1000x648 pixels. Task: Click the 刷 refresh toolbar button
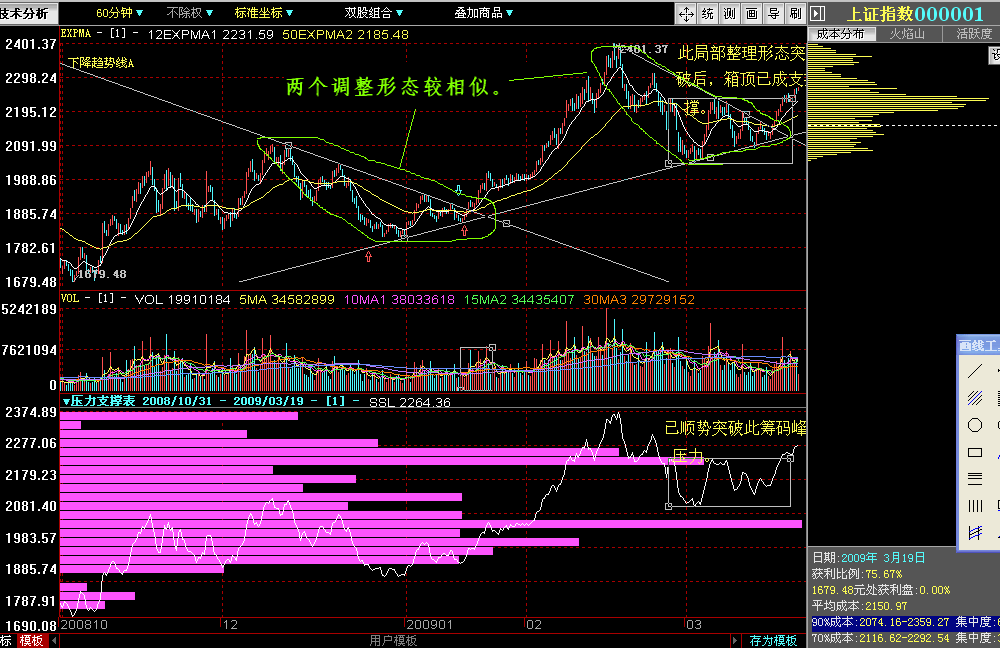(795, 13)
